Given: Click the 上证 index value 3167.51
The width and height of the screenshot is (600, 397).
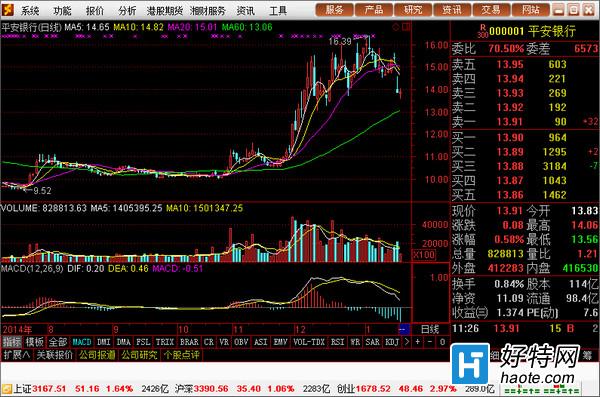Looking at the screenshot, I should (49, 389).
